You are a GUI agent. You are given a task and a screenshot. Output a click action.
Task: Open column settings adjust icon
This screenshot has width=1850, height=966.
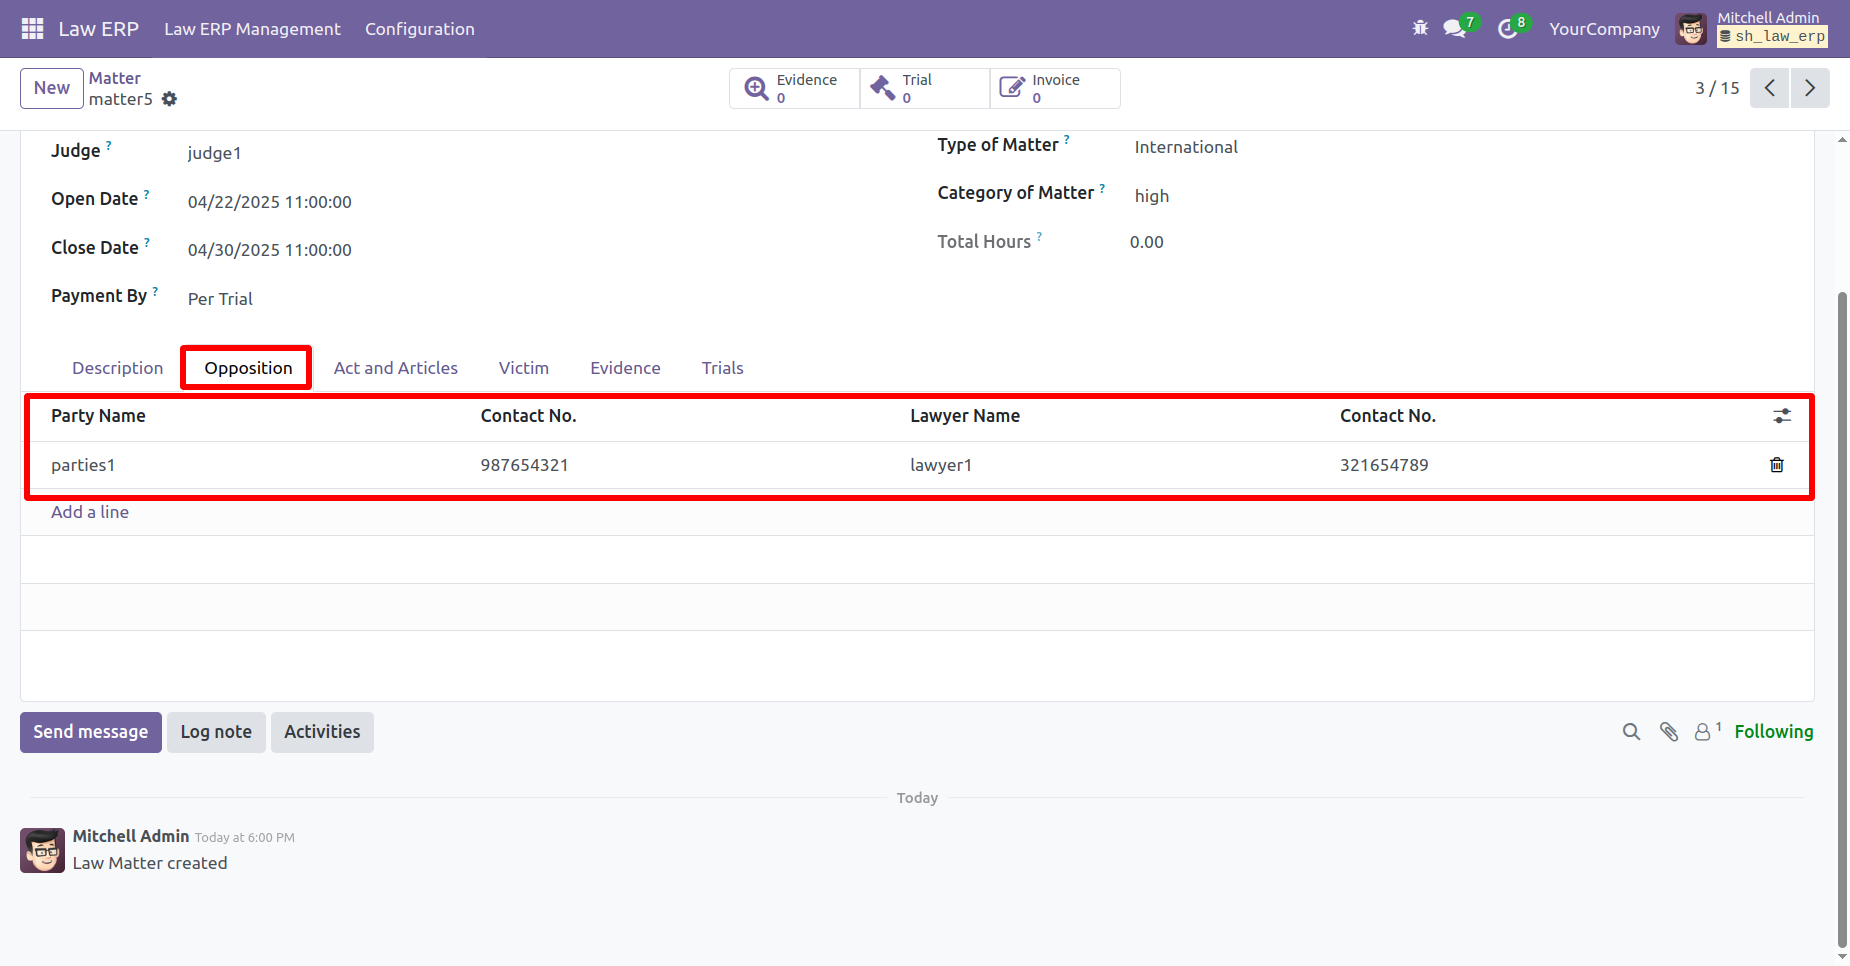[x=1782, y=416]
